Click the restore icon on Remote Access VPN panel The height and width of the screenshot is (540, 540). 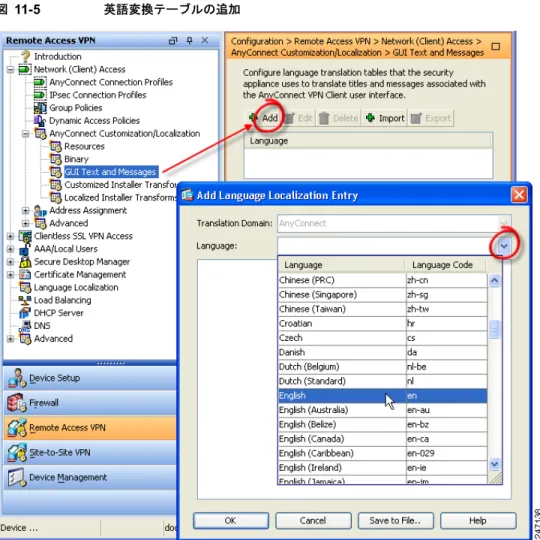(x=173, y=41)
